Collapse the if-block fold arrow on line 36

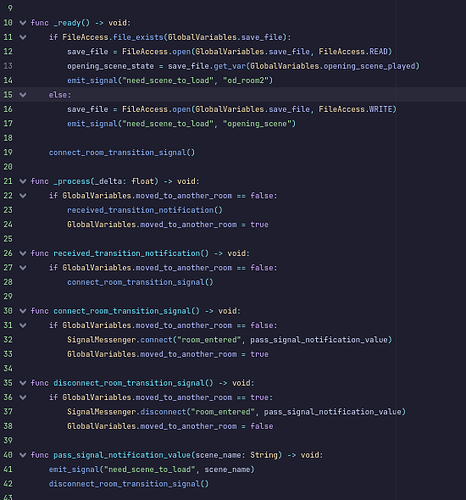[23, 397]
